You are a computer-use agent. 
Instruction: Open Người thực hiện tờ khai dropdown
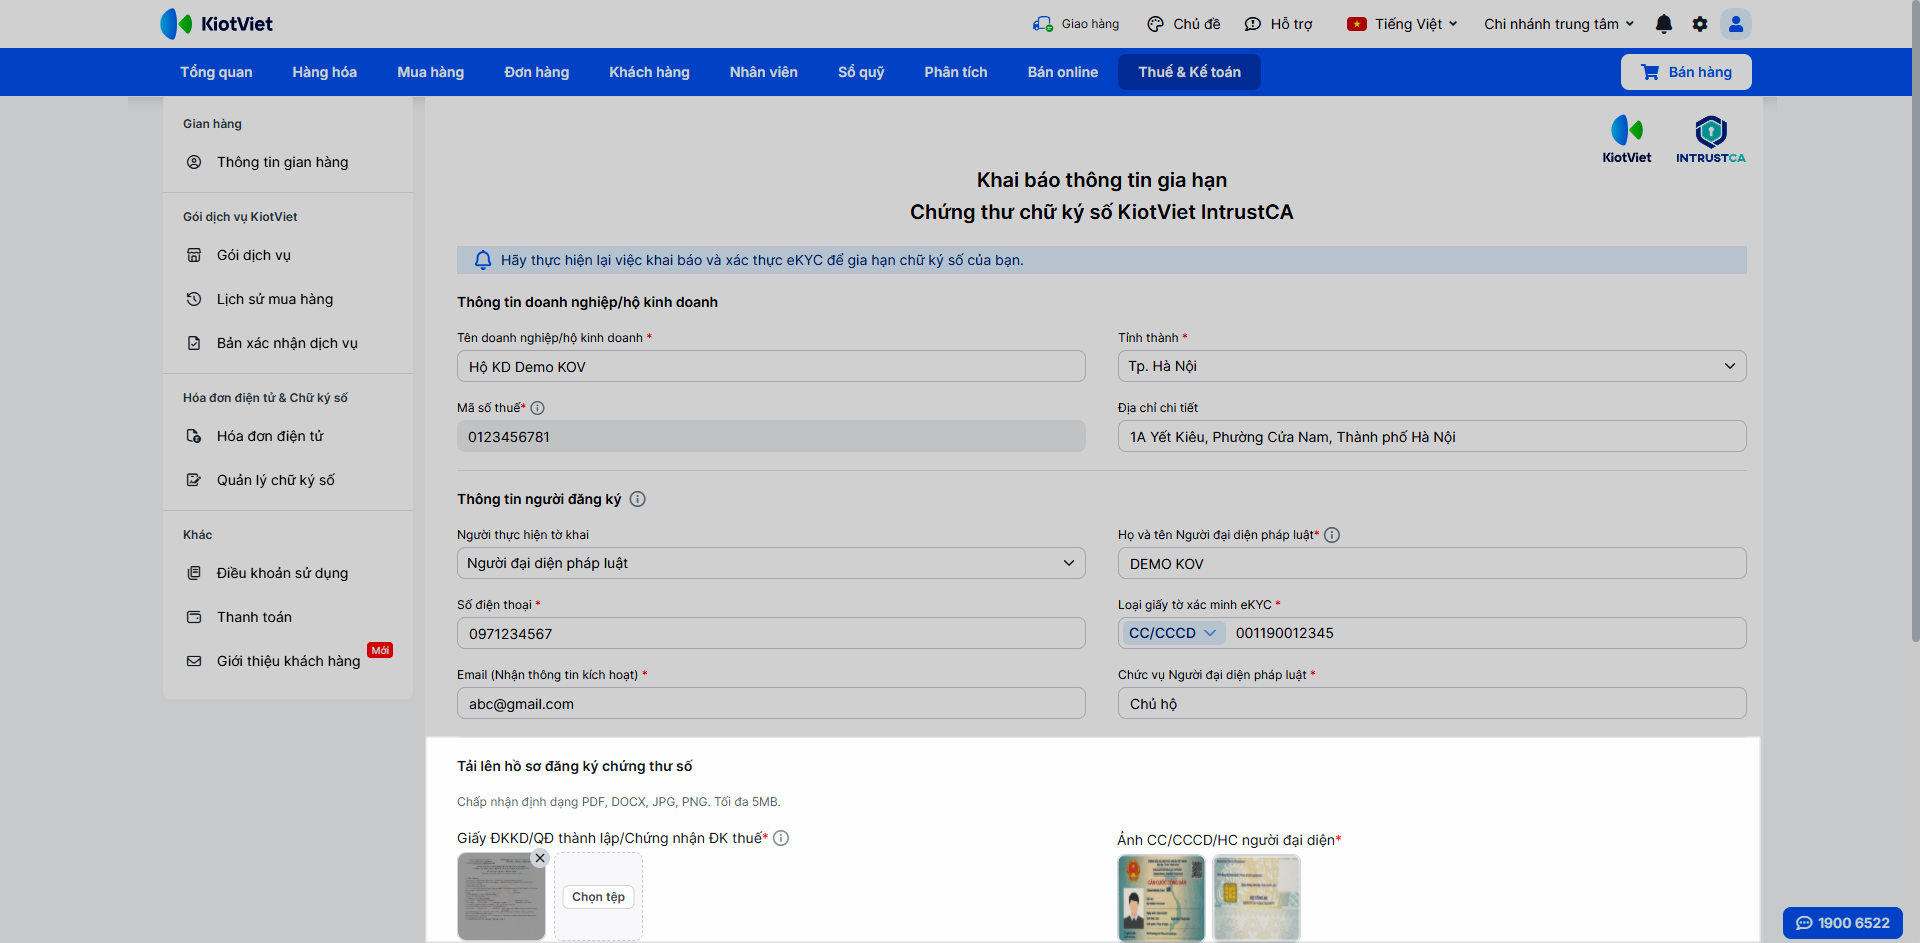pyautogui.click(x=771, y=563)
